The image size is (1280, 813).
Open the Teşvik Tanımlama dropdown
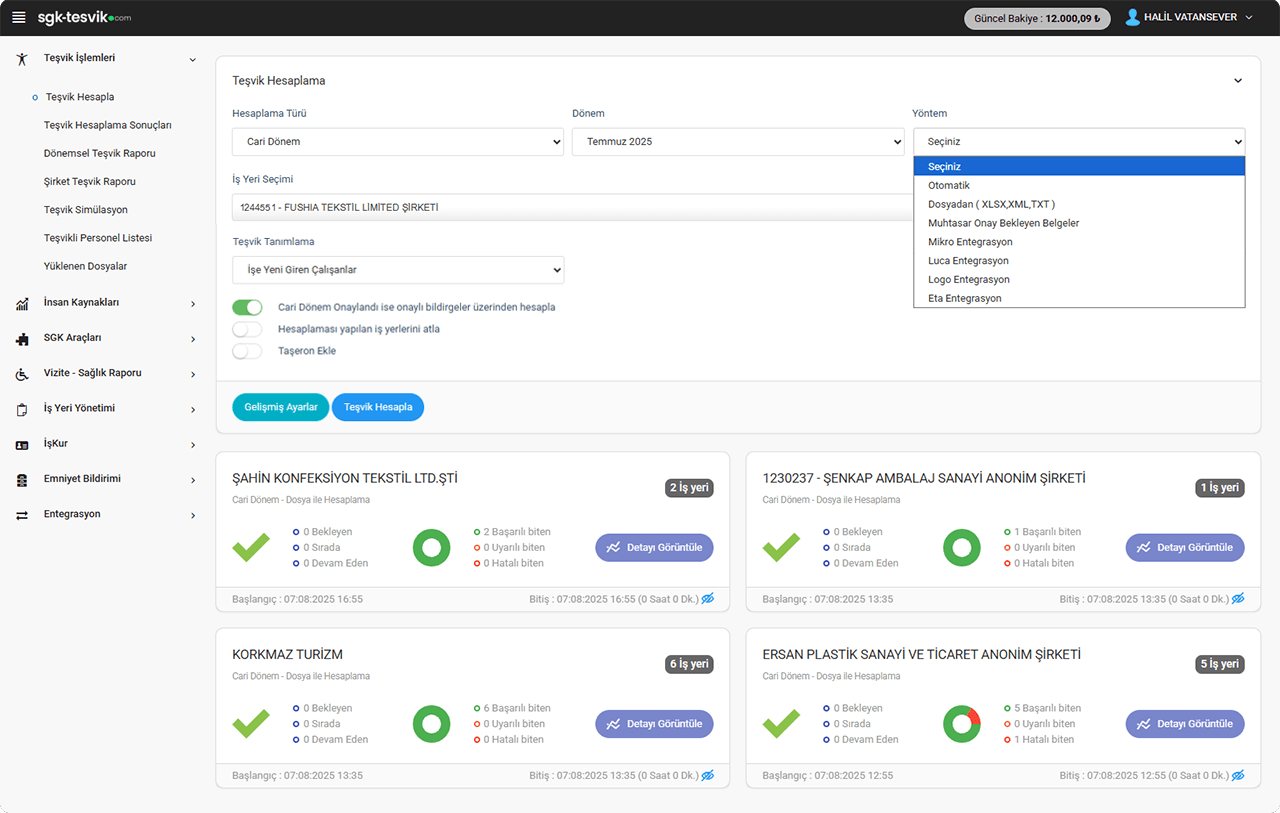(x=398, y=270)
